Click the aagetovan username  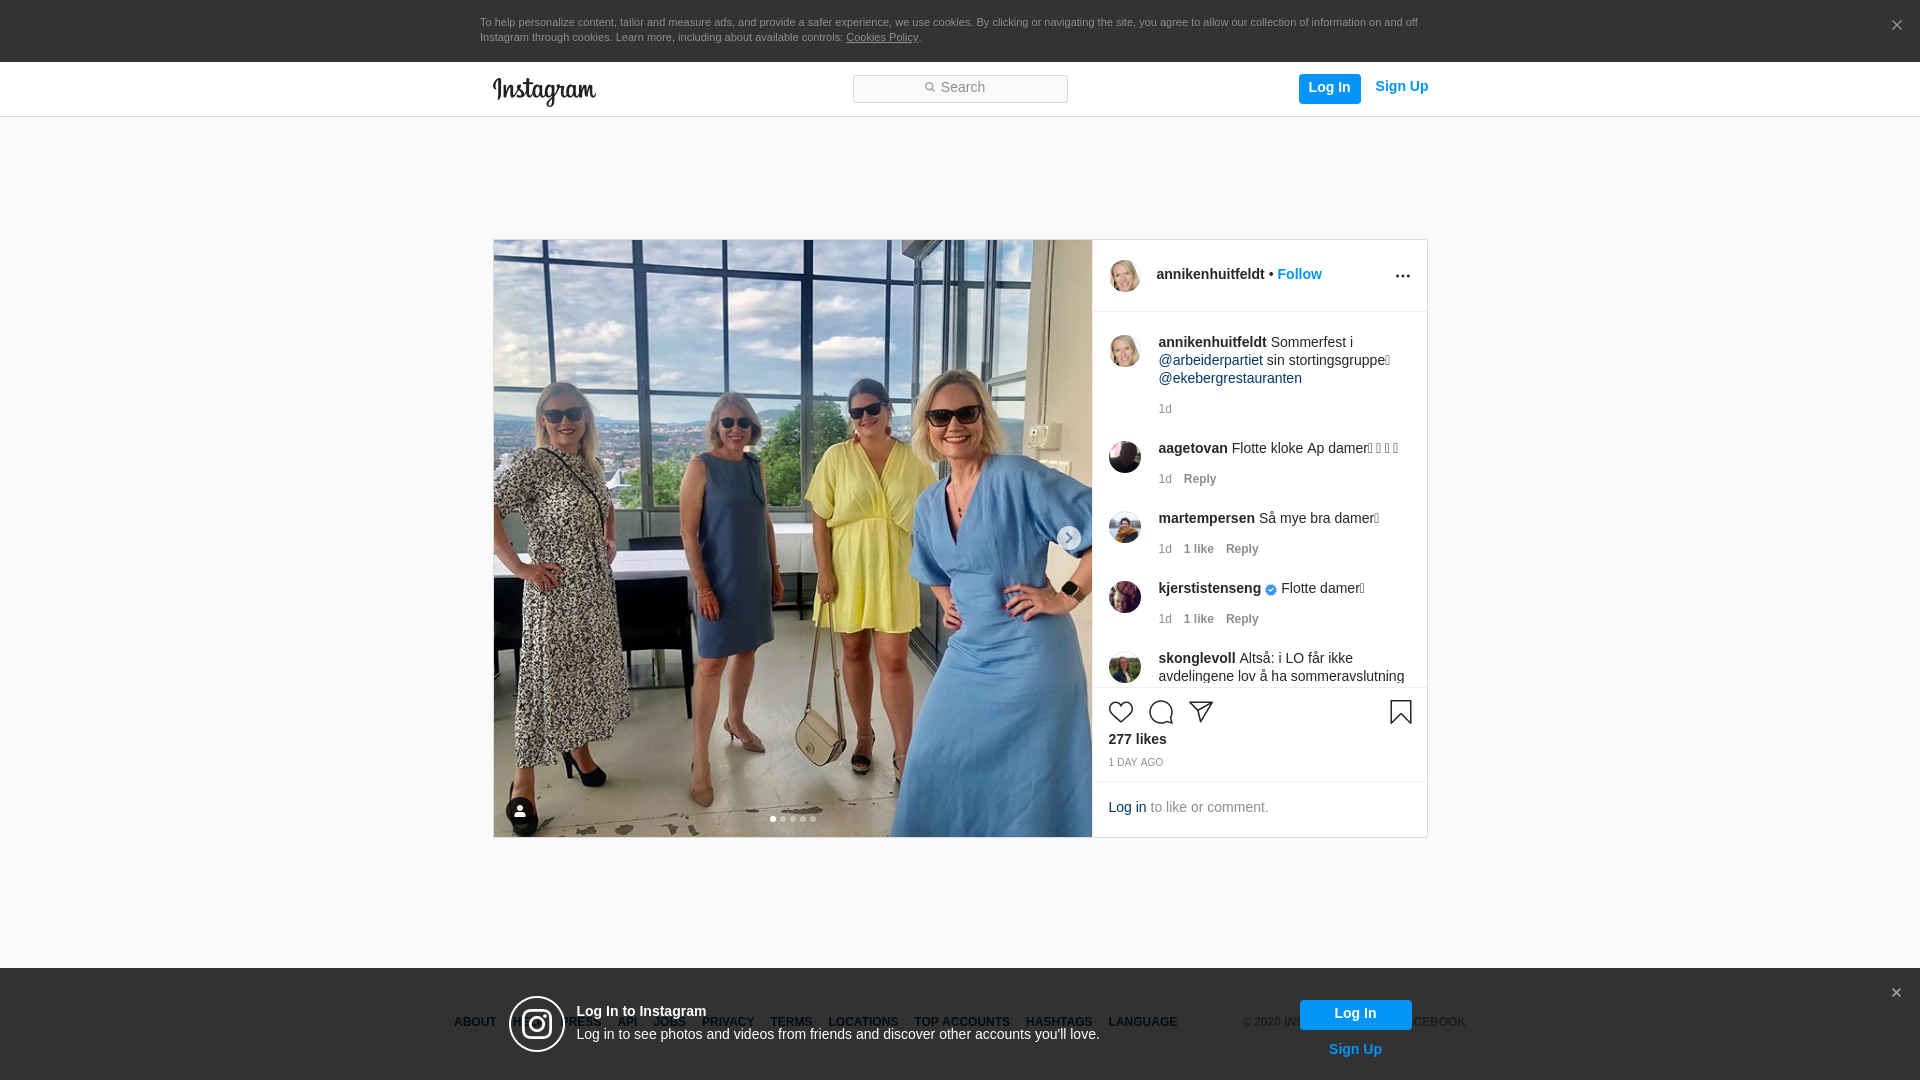pos(1193,448)
